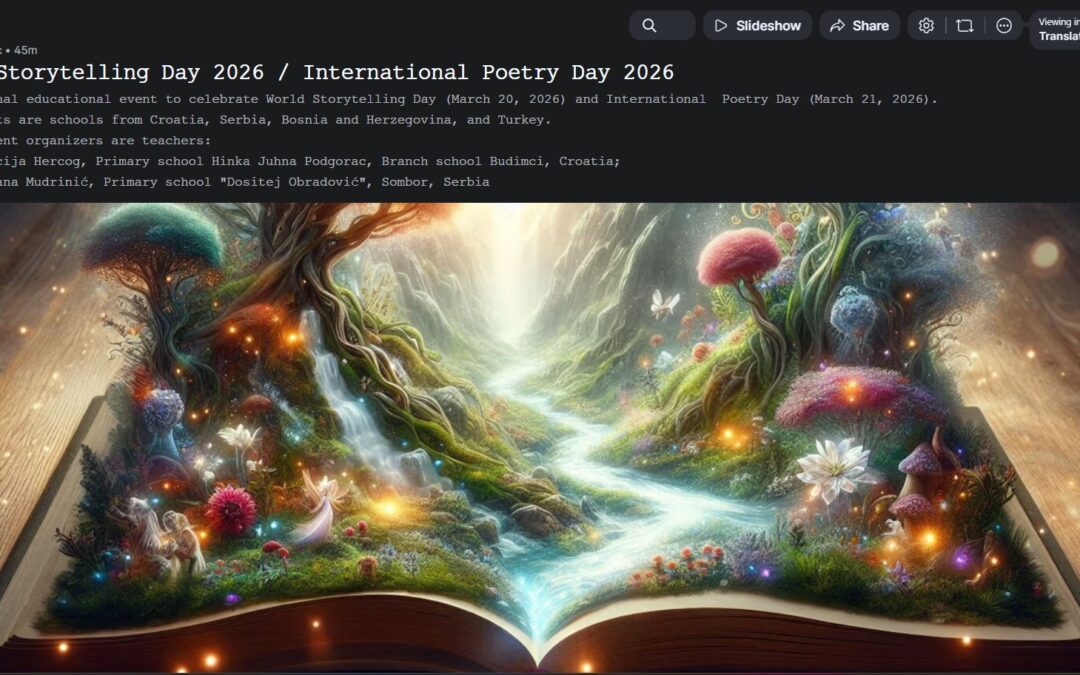Screen dimensions: 1080x675
Task: Click the white butterfly in the illustration
Action: pyautogui.click(x=663, y=303)
